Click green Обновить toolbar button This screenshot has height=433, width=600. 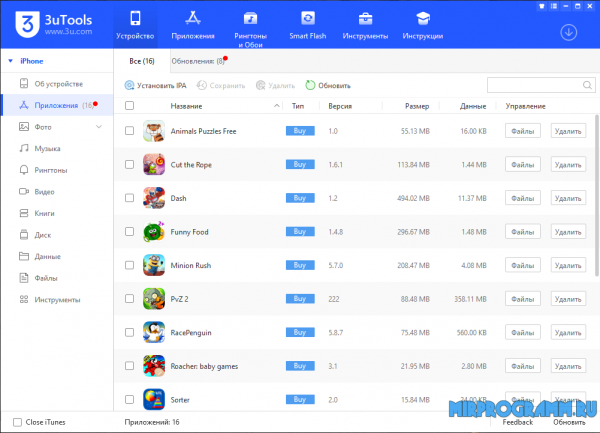coord(328,85)
